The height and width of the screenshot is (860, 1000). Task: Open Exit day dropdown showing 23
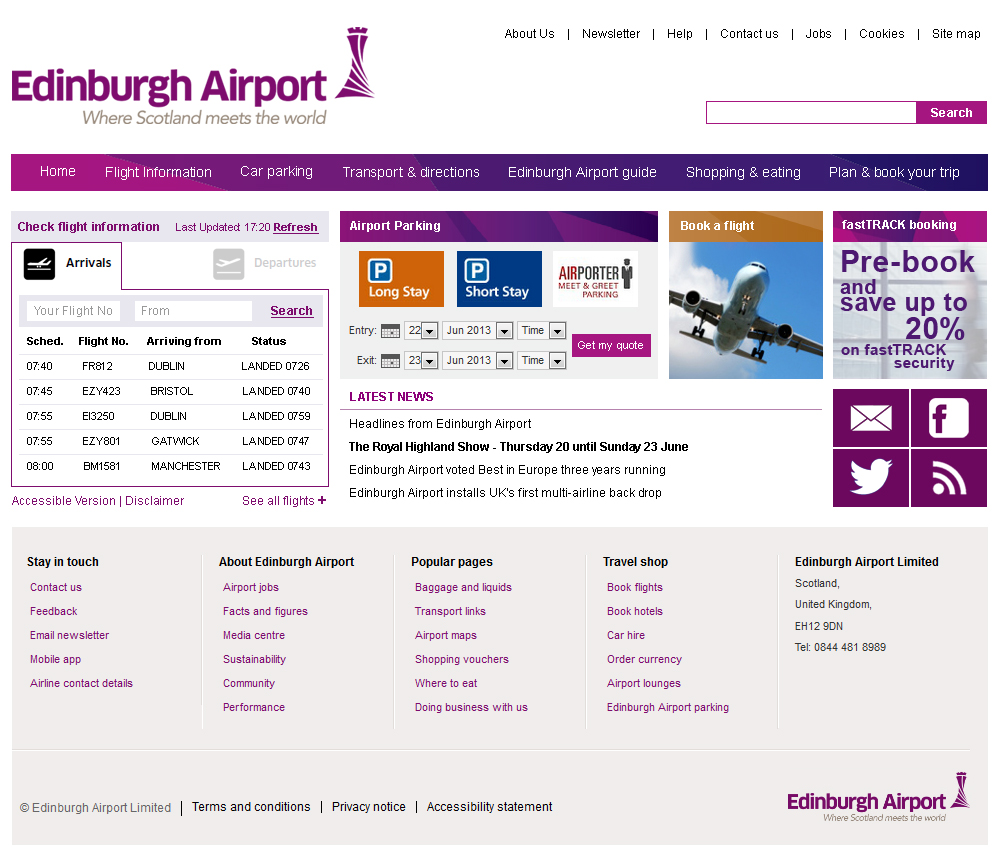421,360
